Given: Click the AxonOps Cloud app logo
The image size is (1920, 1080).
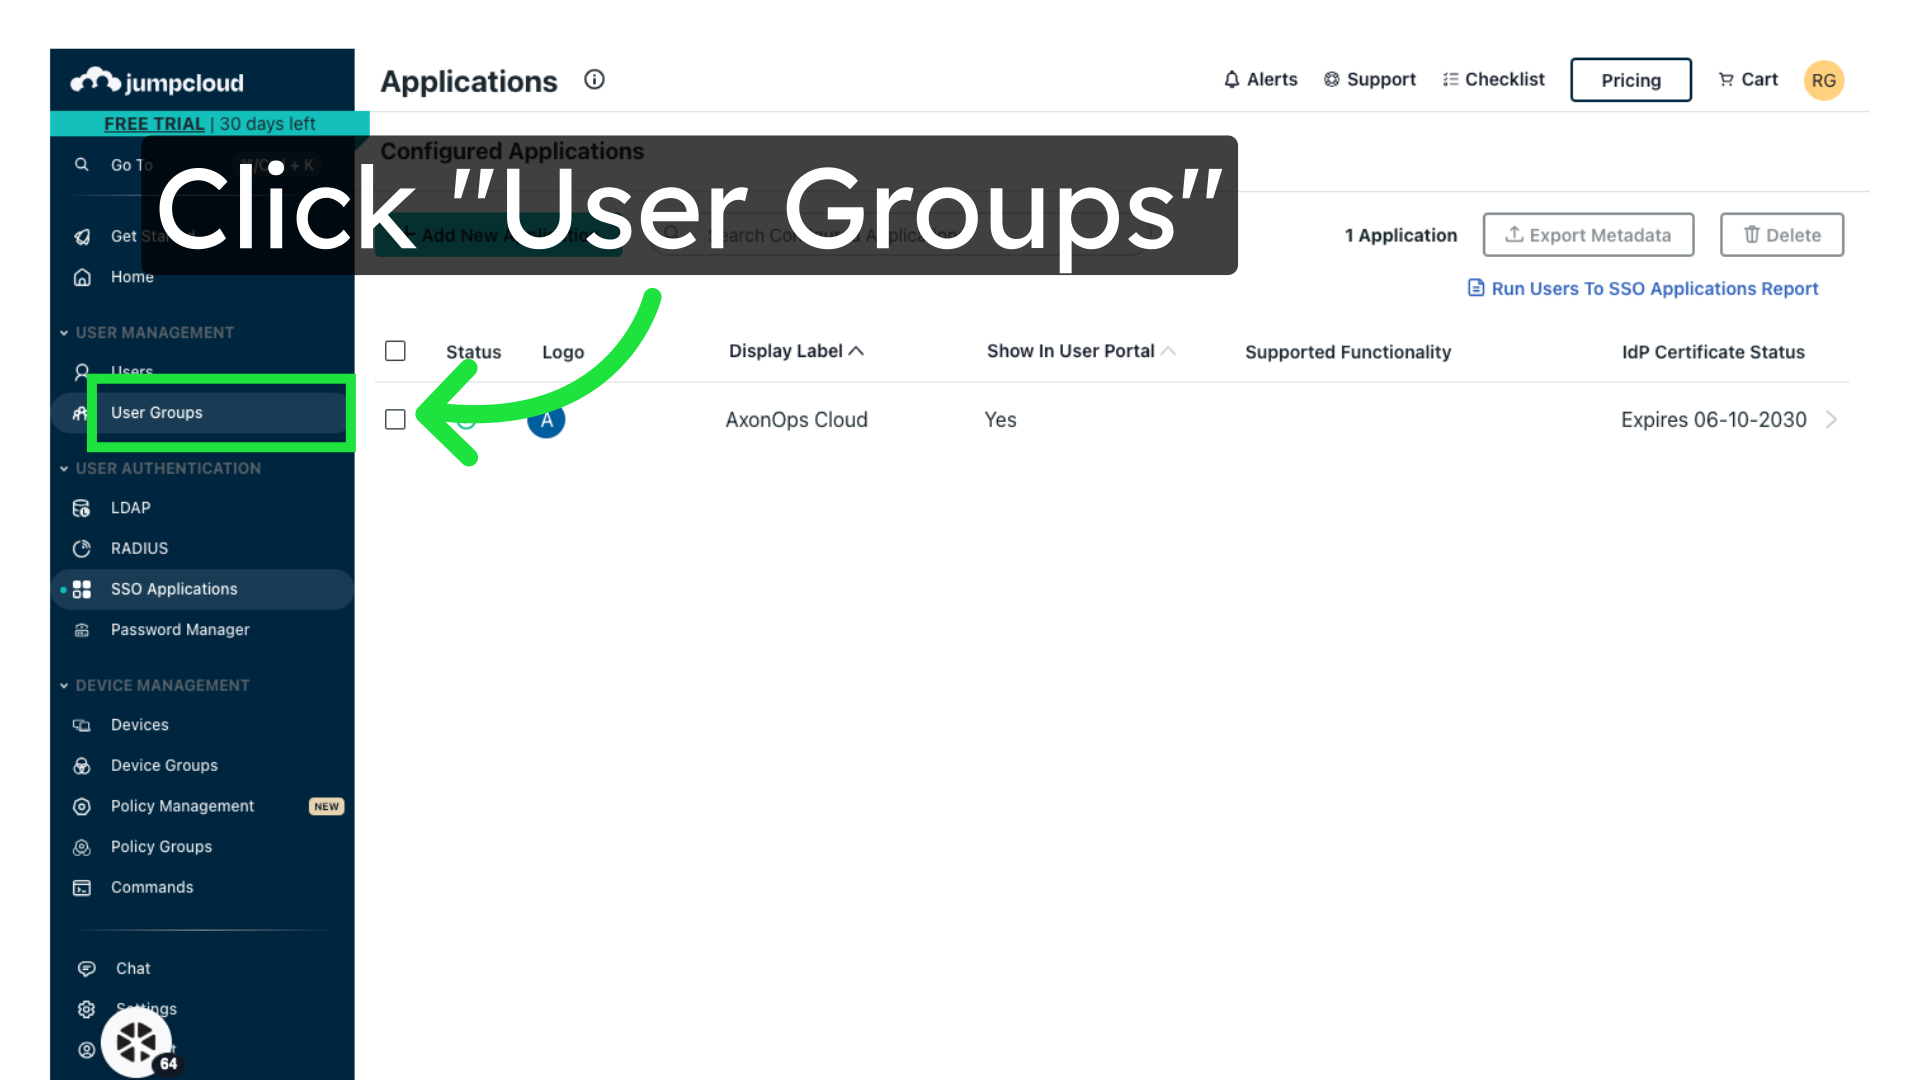Looking at the screenshot, I should coord(546,420).
